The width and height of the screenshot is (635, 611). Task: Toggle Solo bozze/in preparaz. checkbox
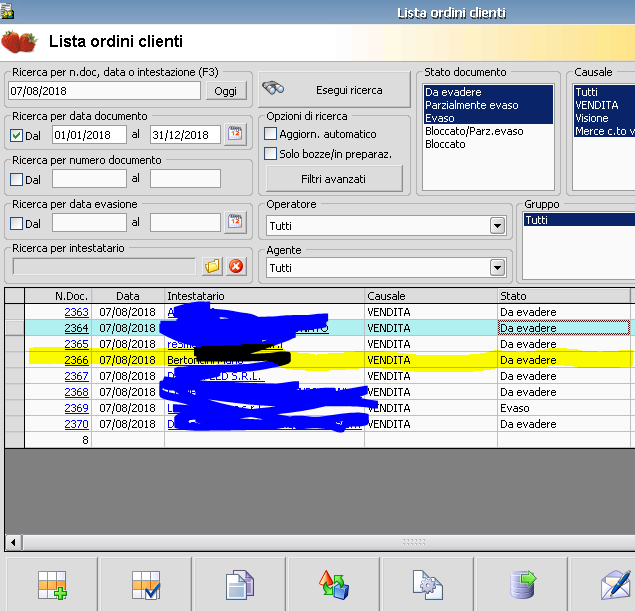pos(271,153)
